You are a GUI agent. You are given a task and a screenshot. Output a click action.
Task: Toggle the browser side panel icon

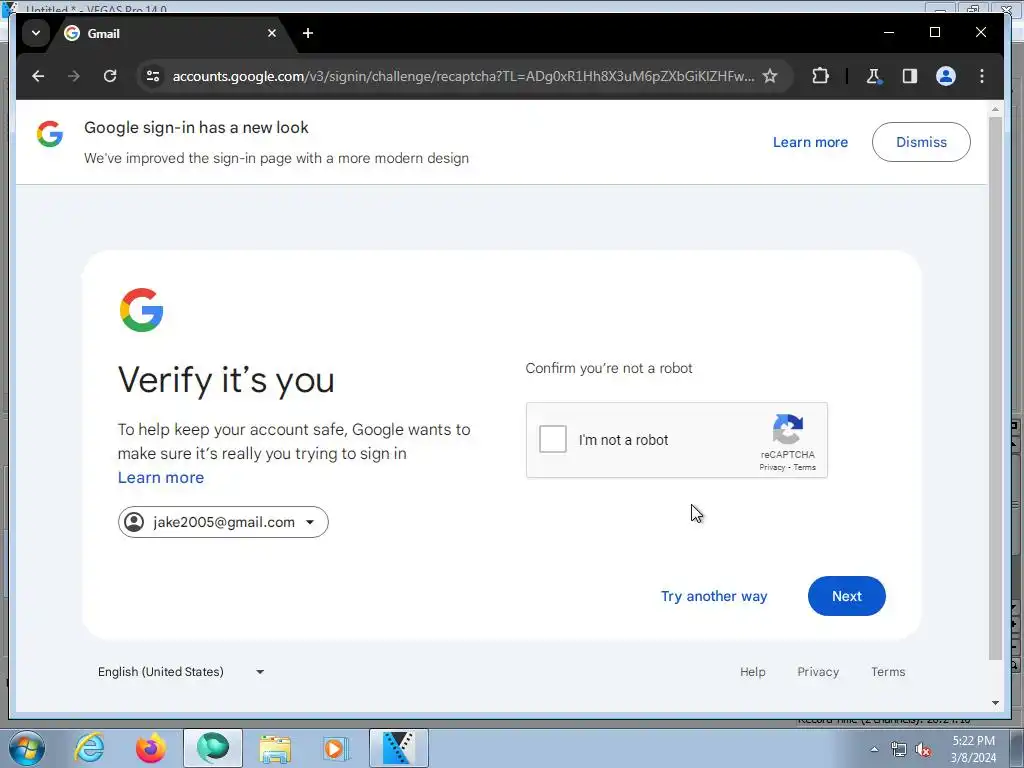pos(910,76)
